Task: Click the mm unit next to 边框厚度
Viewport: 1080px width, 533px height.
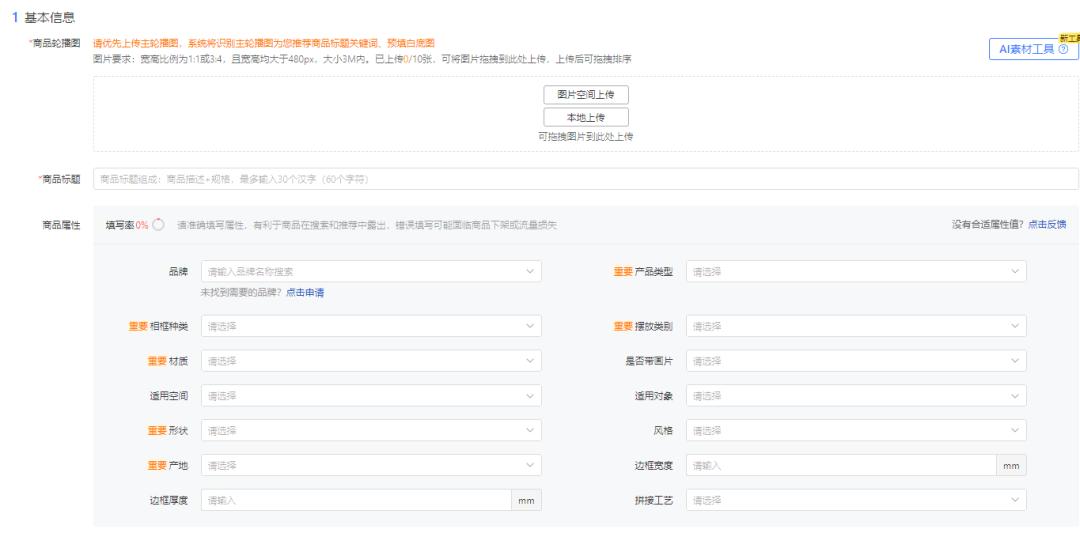Action: tap(526, 501)
